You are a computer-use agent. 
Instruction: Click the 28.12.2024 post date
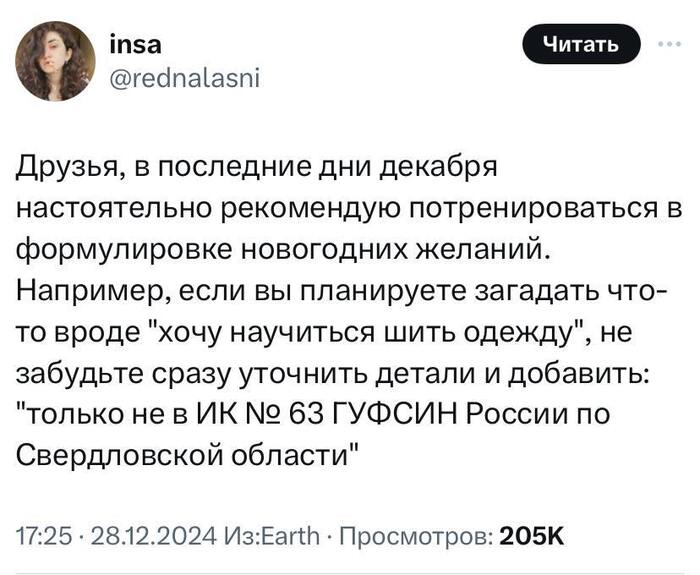(153, 536)
